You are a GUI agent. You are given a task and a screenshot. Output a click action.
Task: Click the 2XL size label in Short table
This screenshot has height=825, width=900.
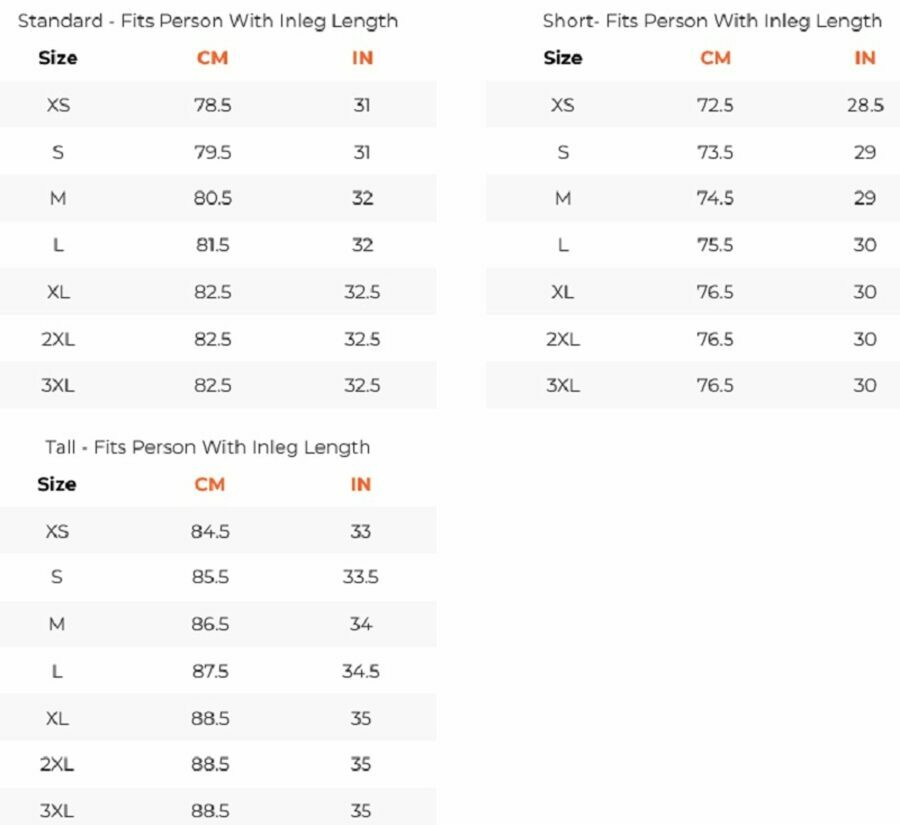coord(562,339)
